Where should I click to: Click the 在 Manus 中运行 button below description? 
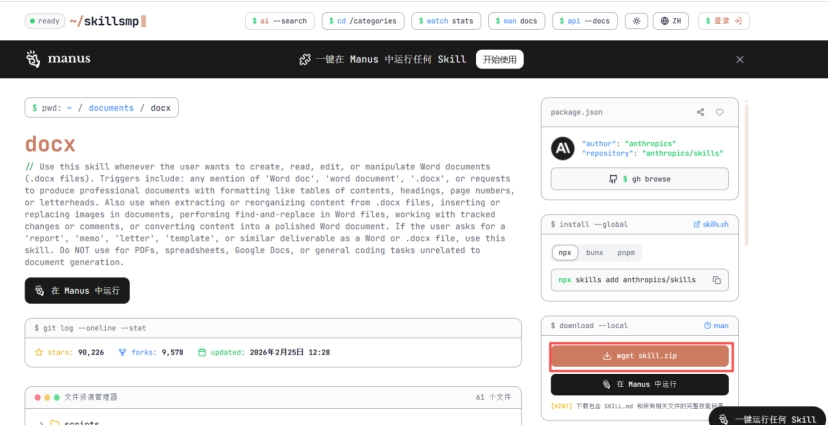(x=77, y=291)
